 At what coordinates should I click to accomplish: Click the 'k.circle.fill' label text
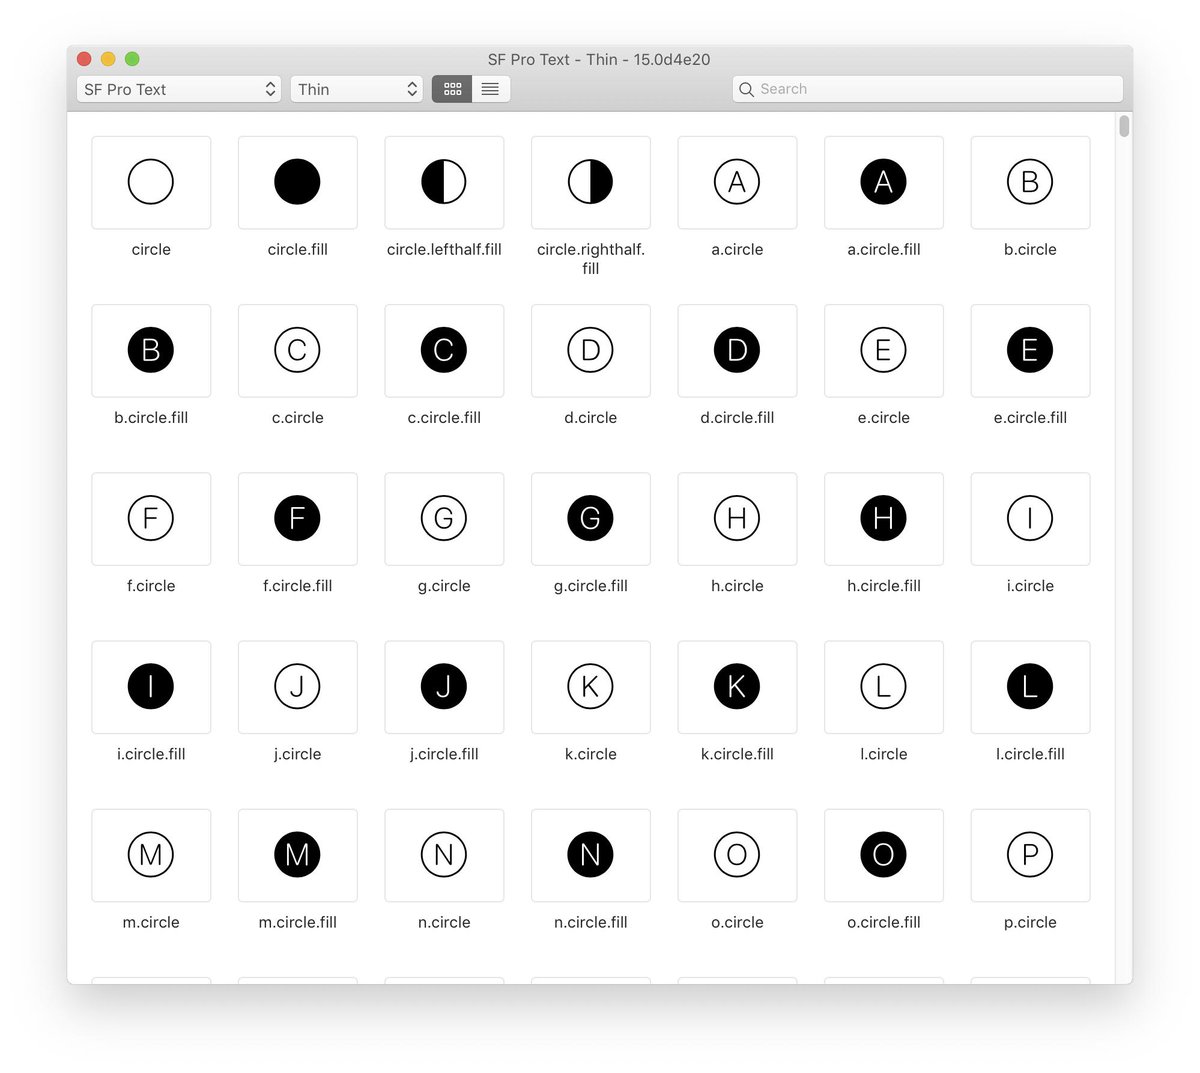coord(737,755)
